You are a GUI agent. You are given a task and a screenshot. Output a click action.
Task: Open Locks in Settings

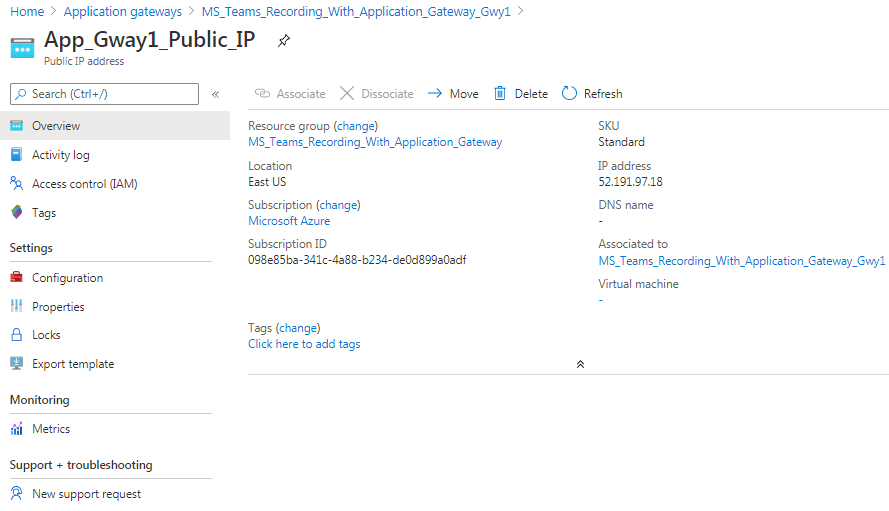pyautogui.click(x=46, y=335)
